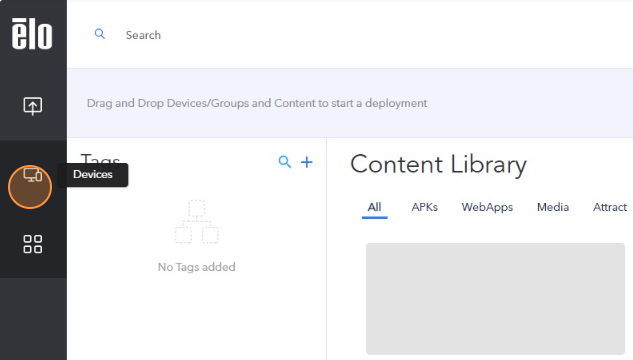This screenshot has width=633, height=360.
Task: Select the All tab in Content Library
Action: [x=374, y=207]
